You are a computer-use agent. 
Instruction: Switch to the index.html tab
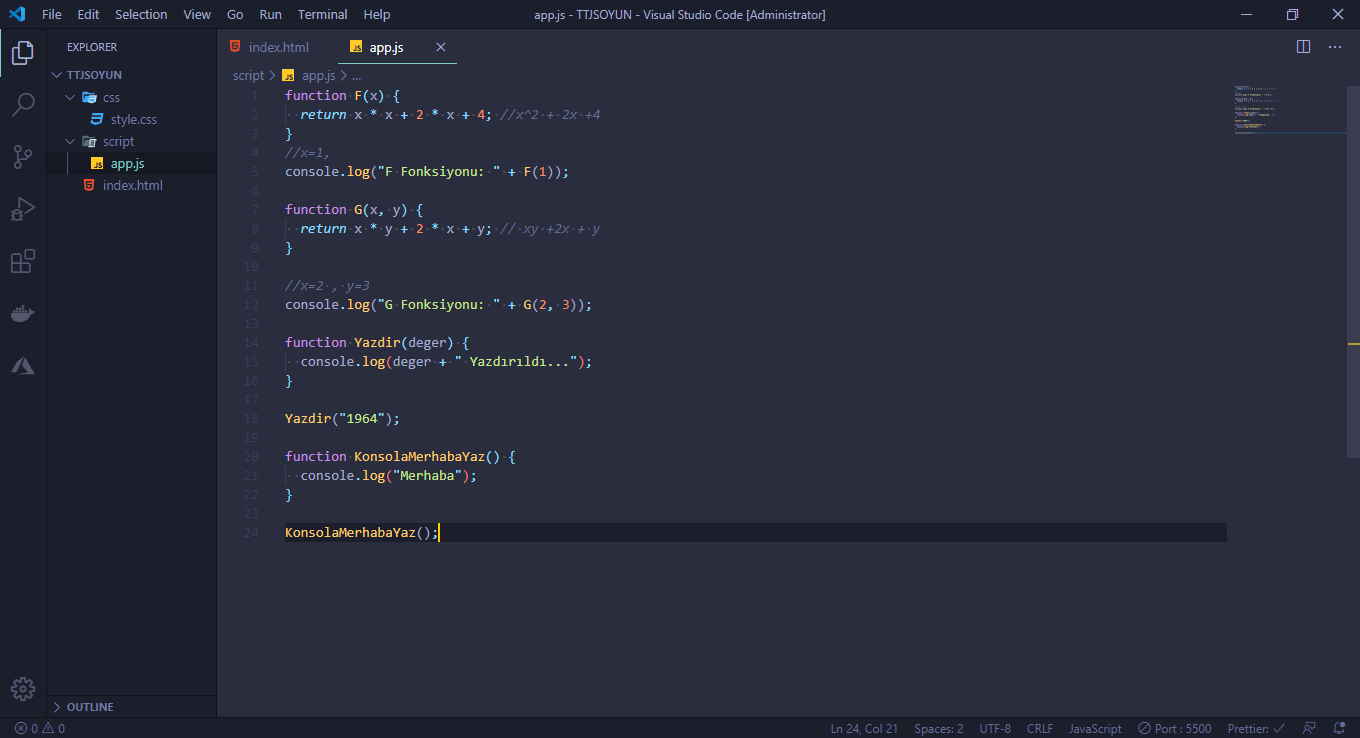click(x=277, y=47)
